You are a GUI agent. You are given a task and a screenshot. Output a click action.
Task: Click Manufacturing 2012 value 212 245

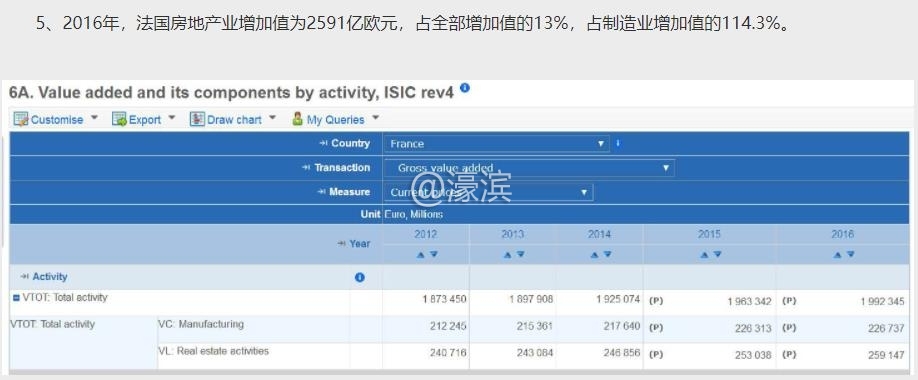tap(448, 326)
